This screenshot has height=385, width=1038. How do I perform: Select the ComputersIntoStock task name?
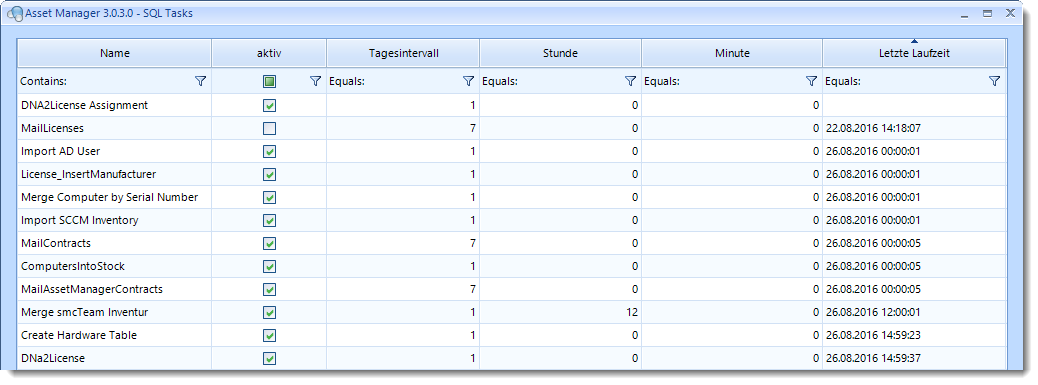[x=73, y=267]
